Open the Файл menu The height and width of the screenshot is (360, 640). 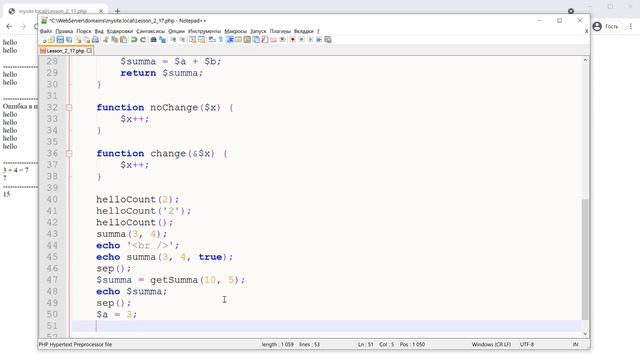46,31
